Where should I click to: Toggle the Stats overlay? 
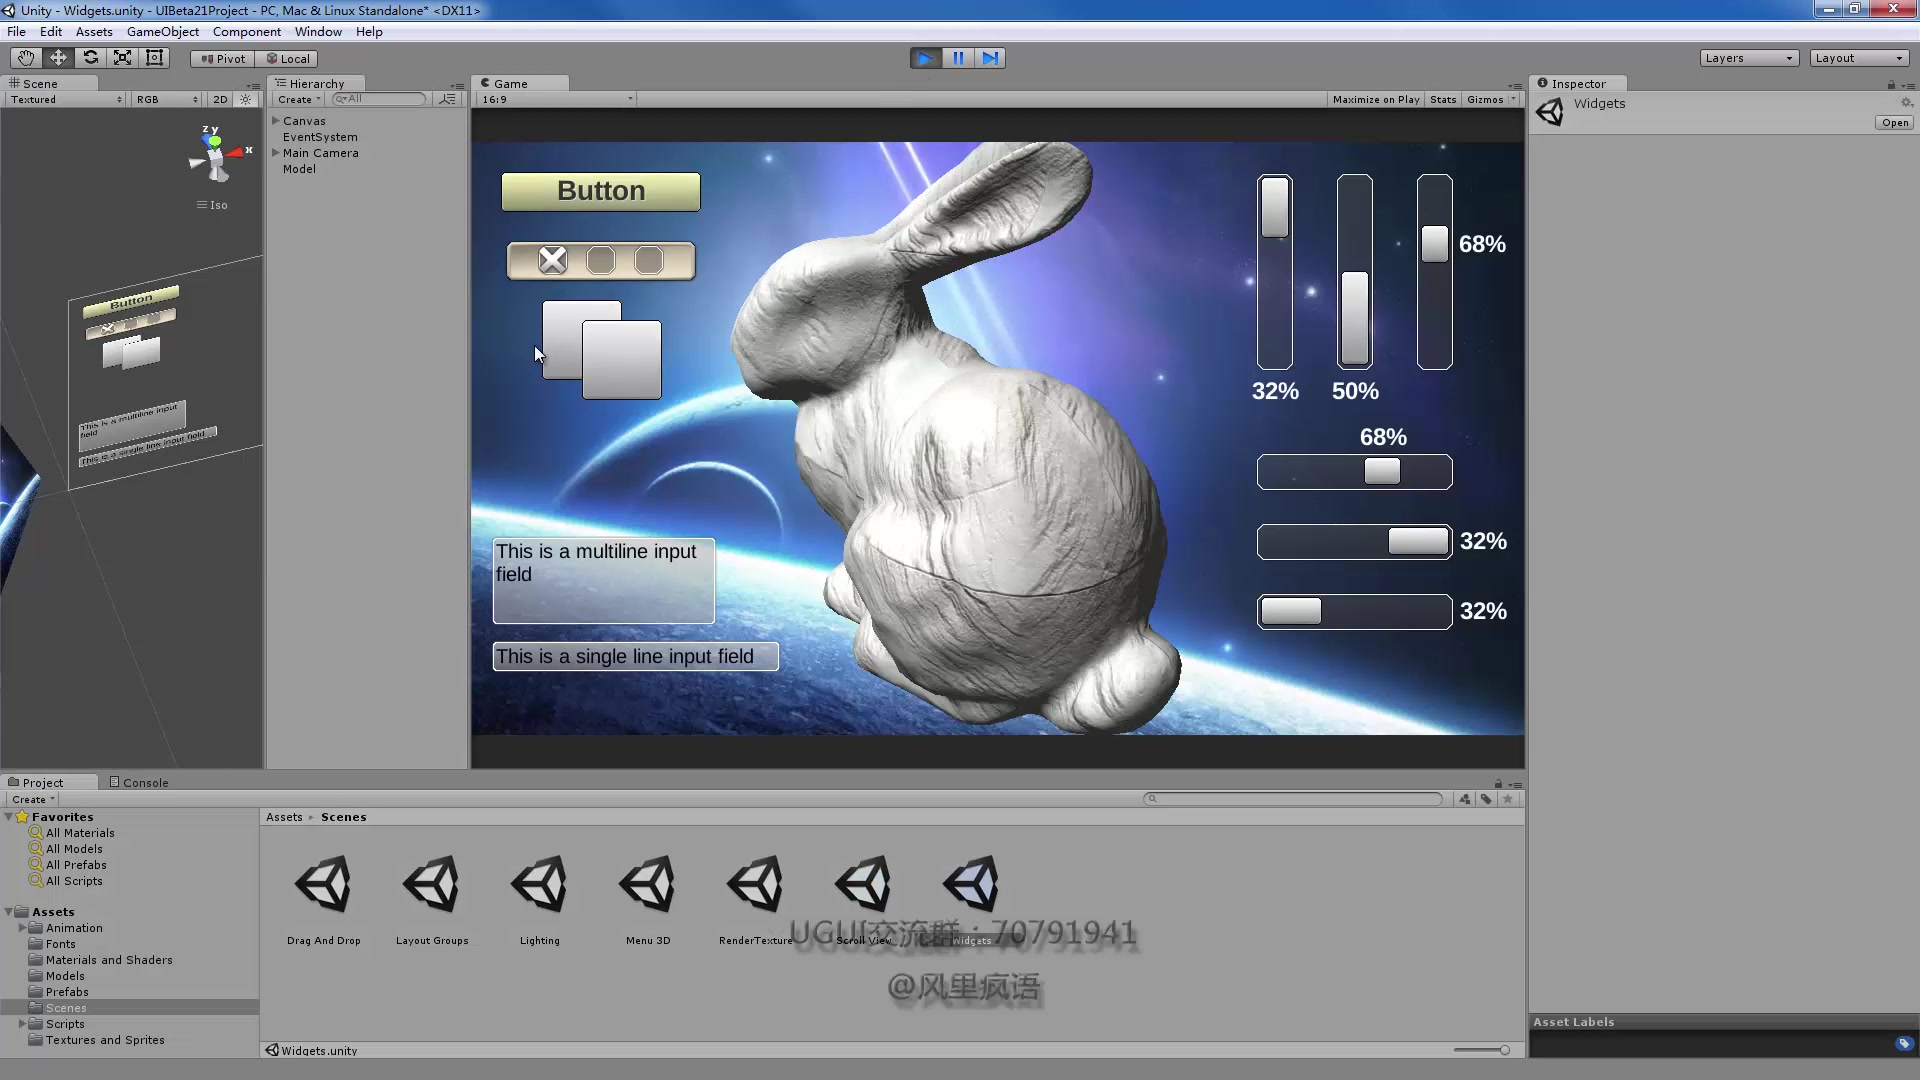[1442, 100]
